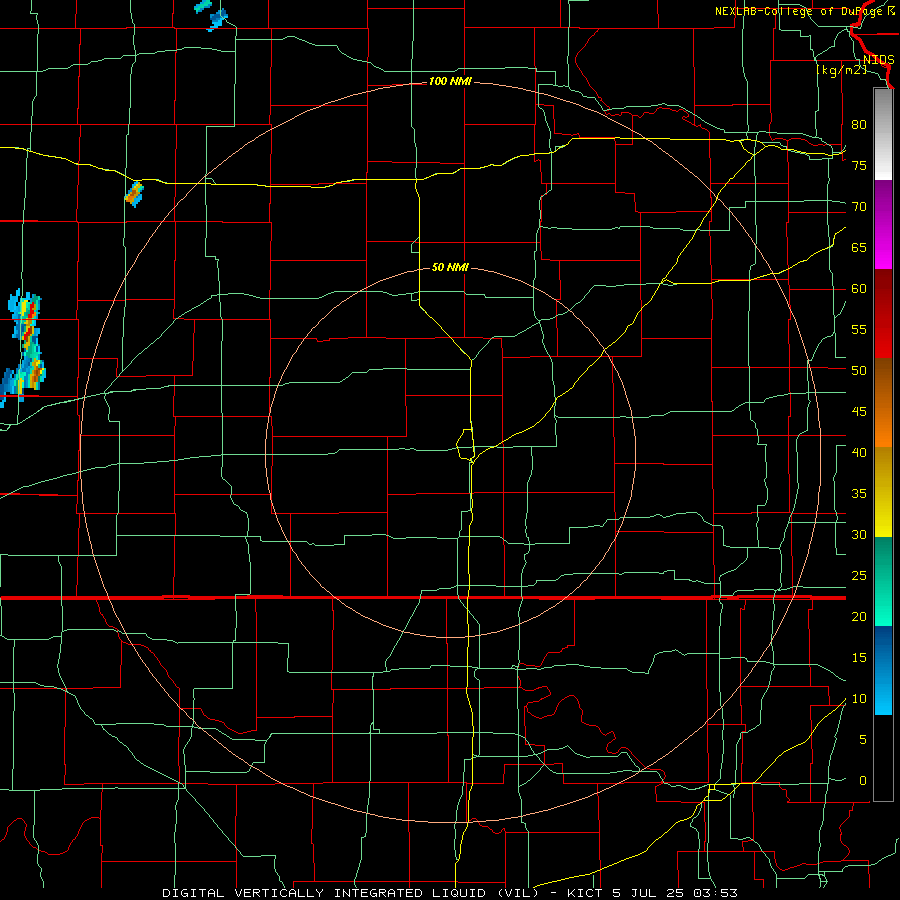This screenshot has width=900, height=900.
Task: Pick the gray-white segment of the color bar
Action: [x=883, y=134]
